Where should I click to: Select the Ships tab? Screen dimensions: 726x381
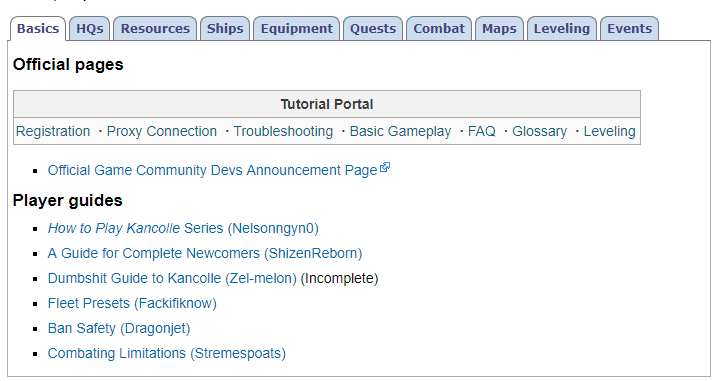point(225,29)
